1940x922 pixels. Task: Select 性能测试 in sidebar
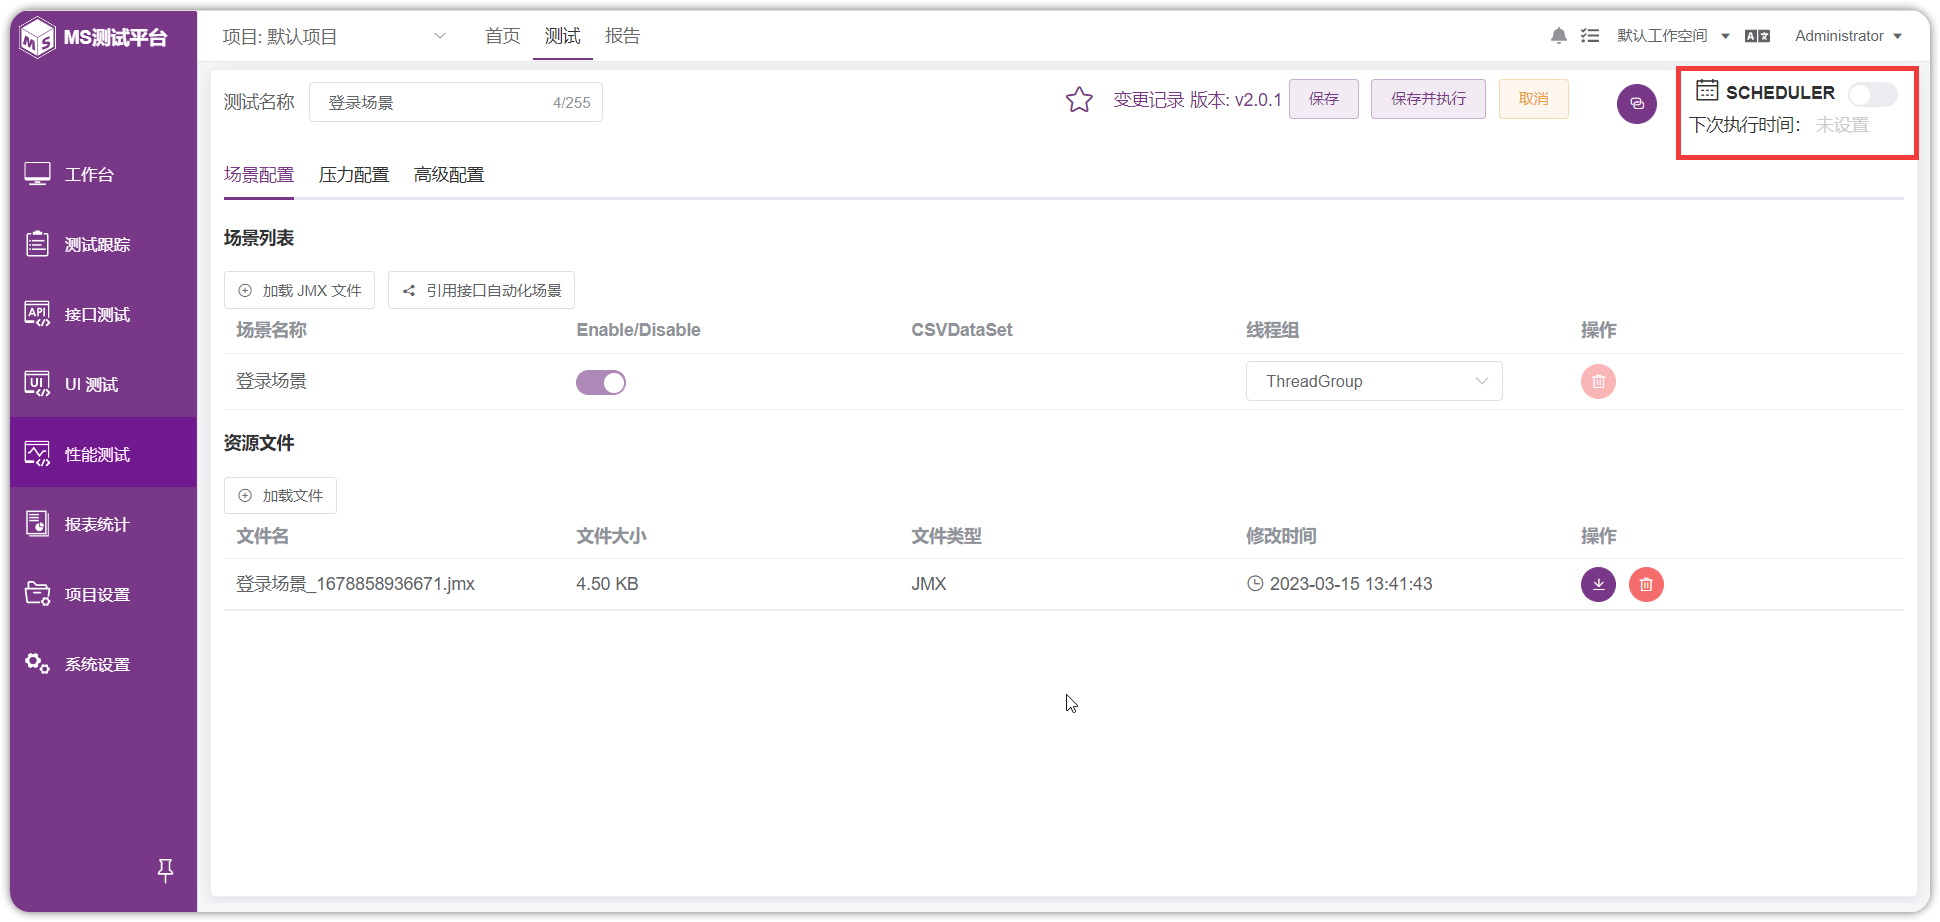click(103, 454)
